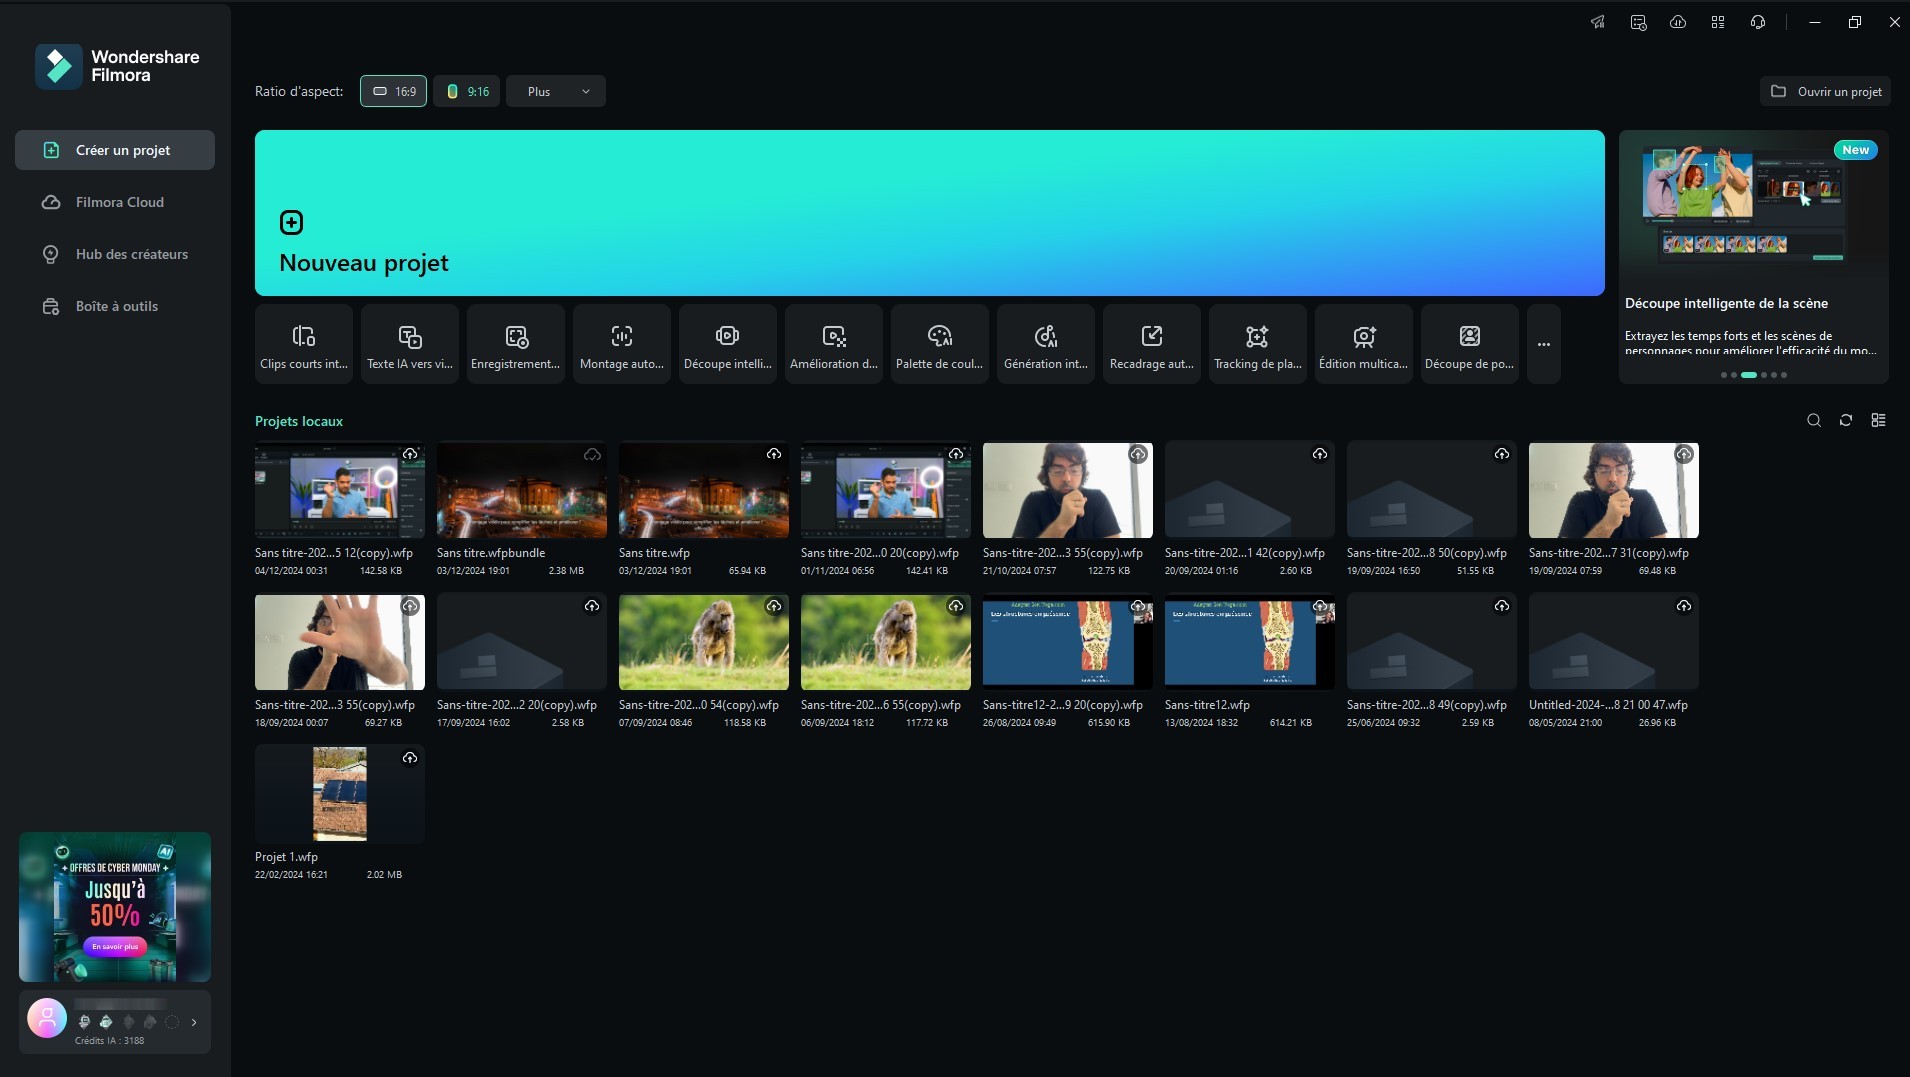Expand the Plus aspect ratio dropdown
The height and width of the screenshot is (1077, 1910).
[556, 91]
